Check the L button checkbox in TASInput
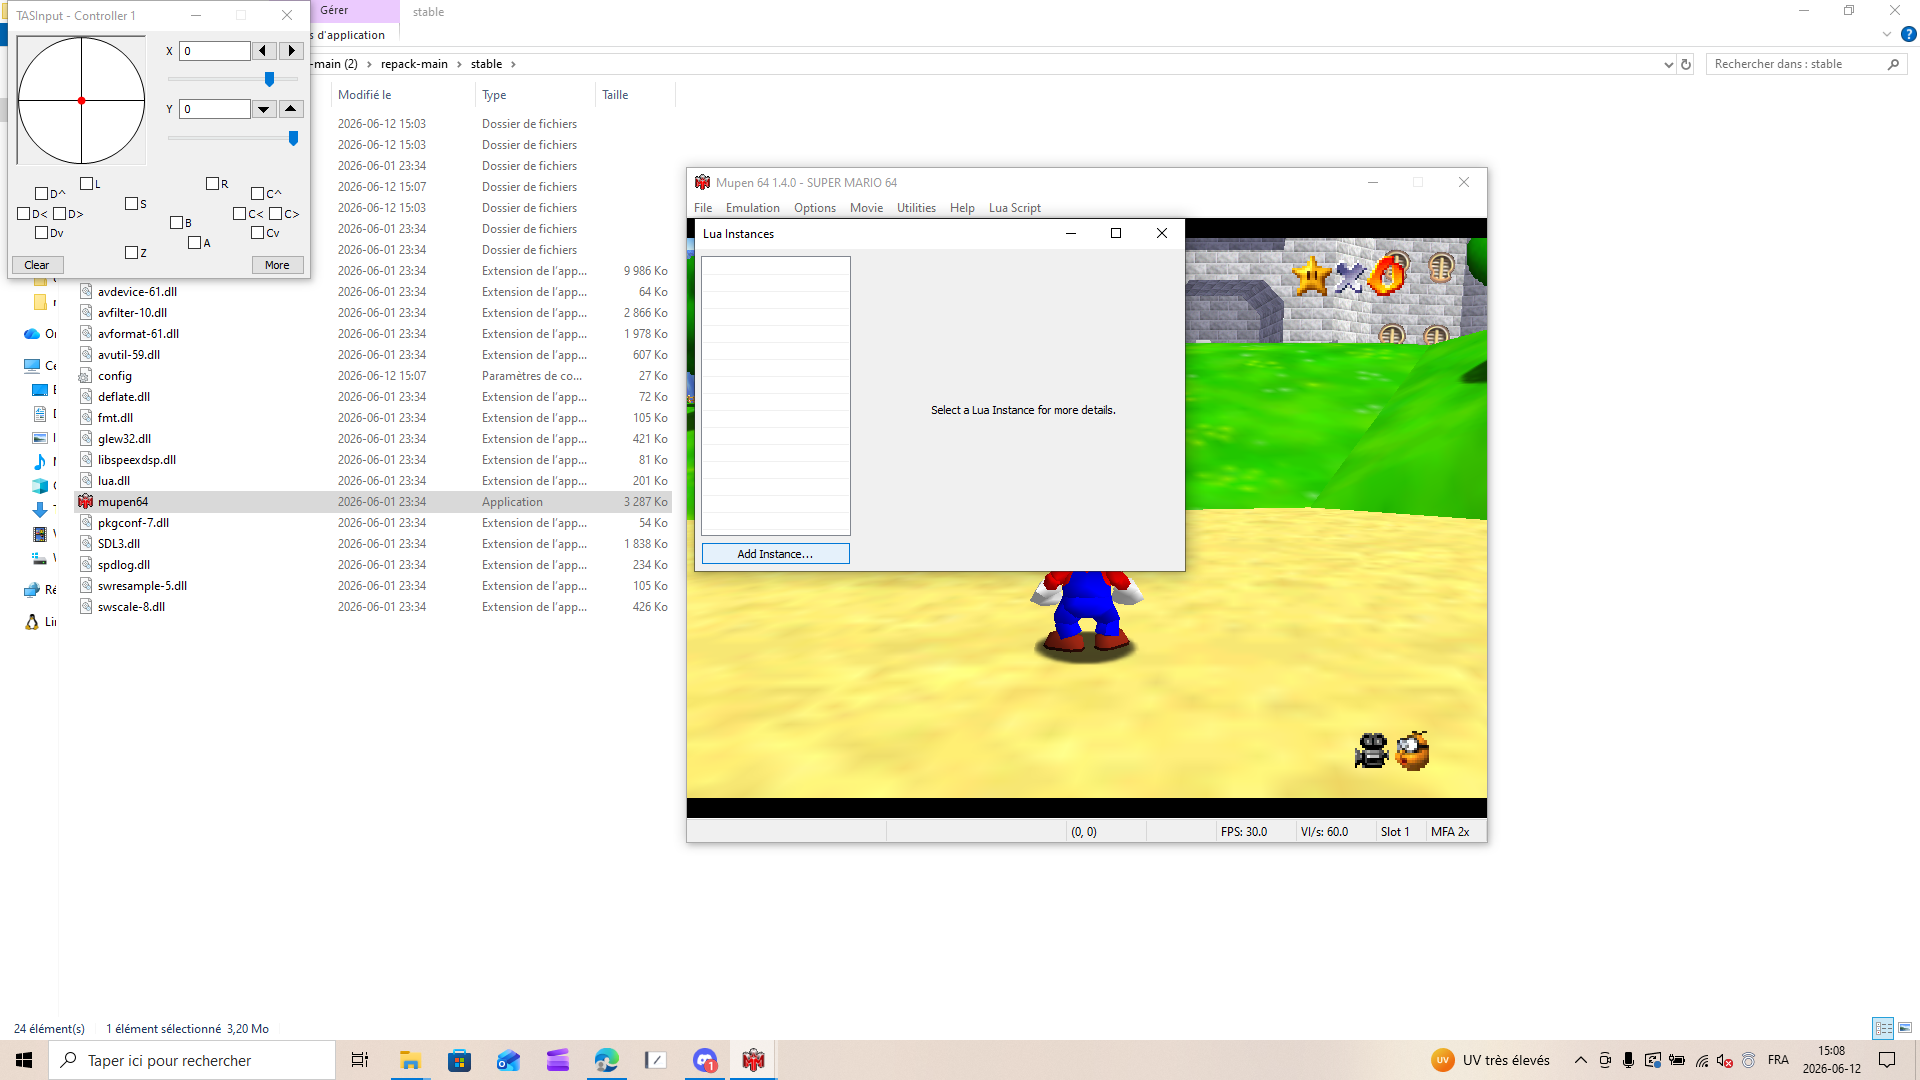1920x1080 pixels. (87, 184)
